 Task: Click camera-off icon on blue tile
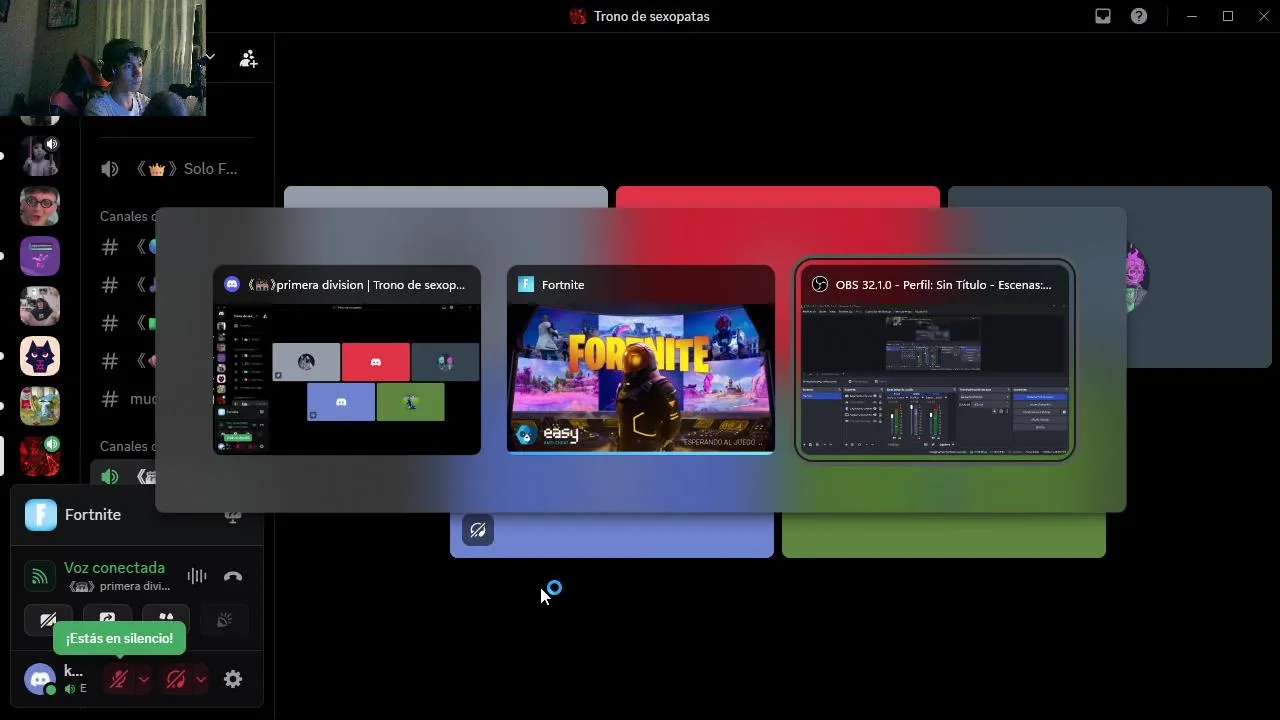[478, 530]
